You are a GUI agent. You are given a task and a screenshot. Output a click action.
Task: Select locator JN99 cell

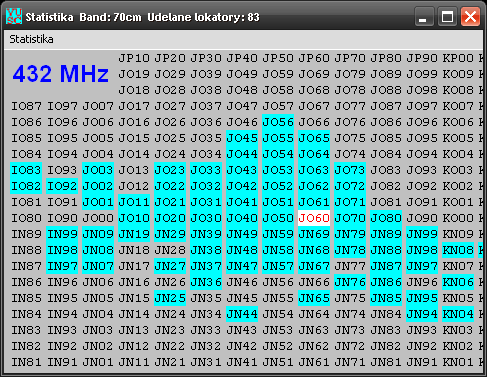422,234
